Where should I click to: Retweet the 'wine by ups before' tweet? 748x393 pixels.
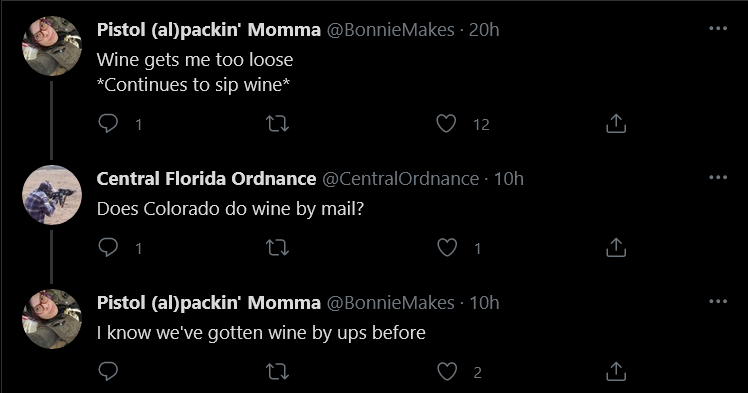[277, 372]
